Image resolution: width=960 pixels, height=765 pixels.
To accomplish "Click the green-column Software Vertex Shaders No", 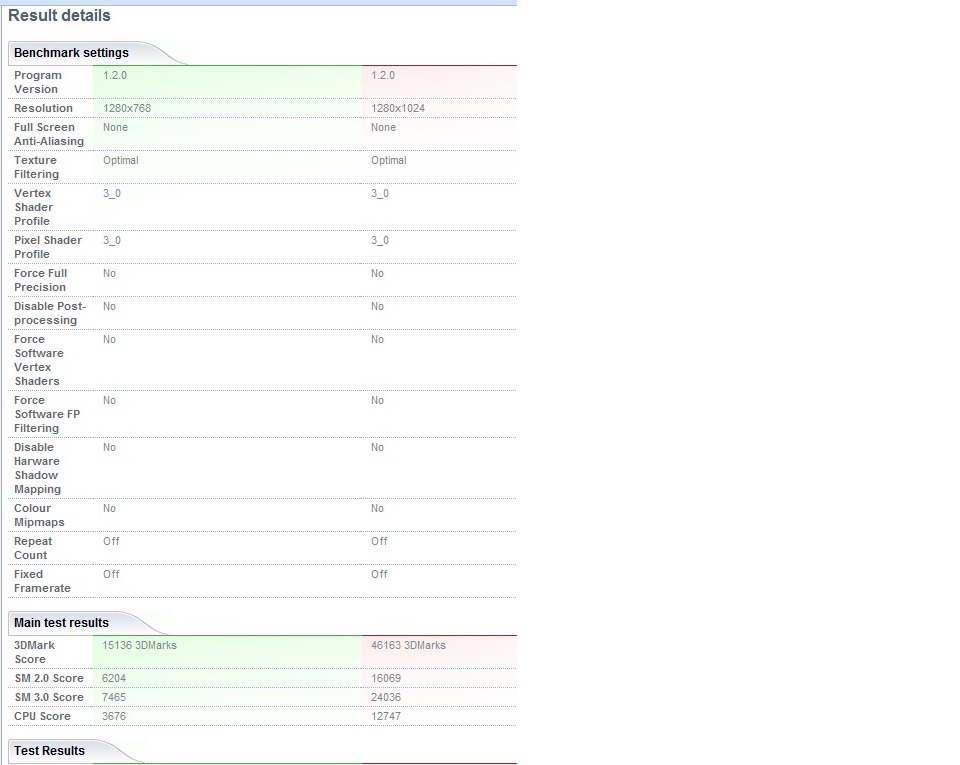I will point(109,340).
